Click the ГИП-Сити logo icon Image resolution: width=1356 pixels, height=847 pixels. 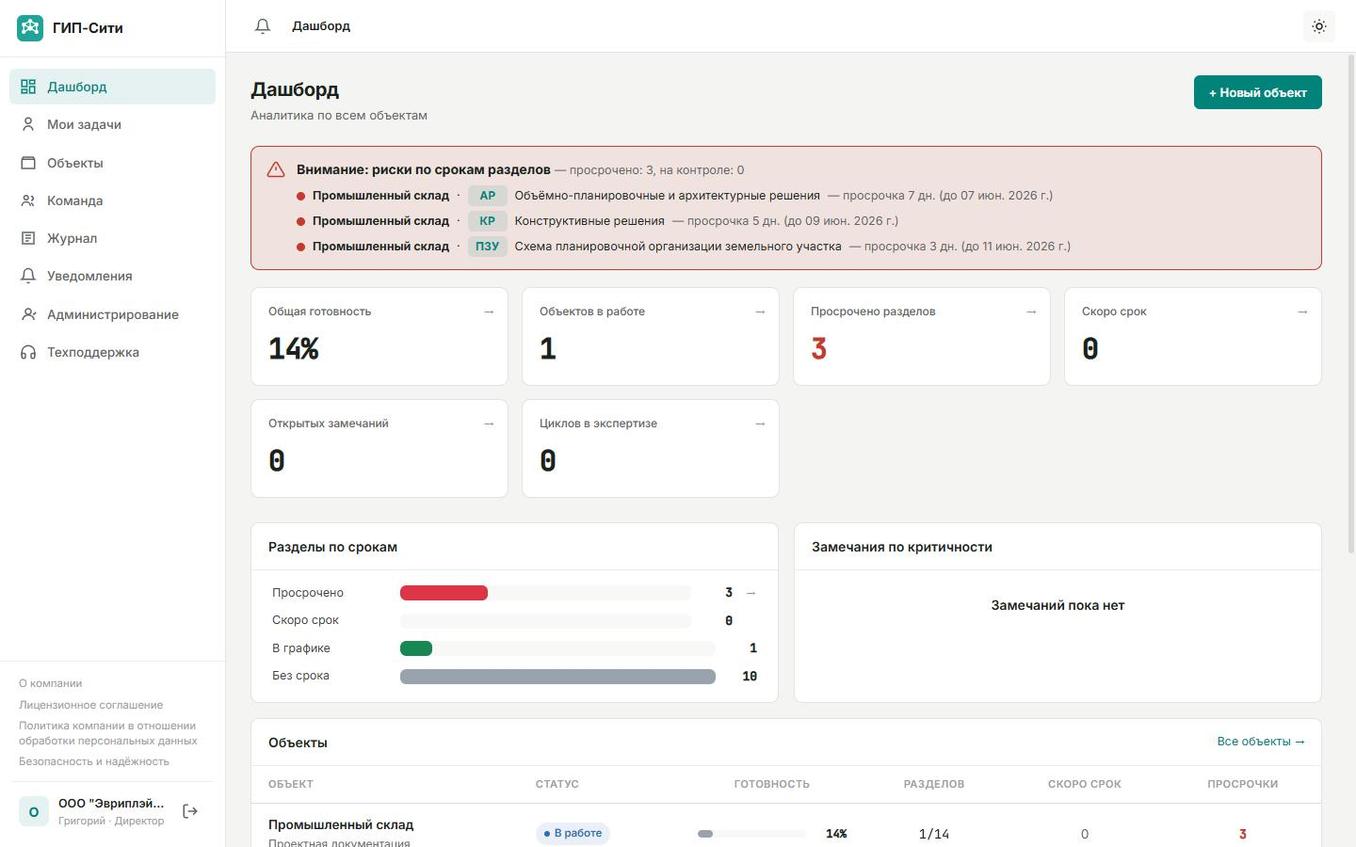point(30,28)
